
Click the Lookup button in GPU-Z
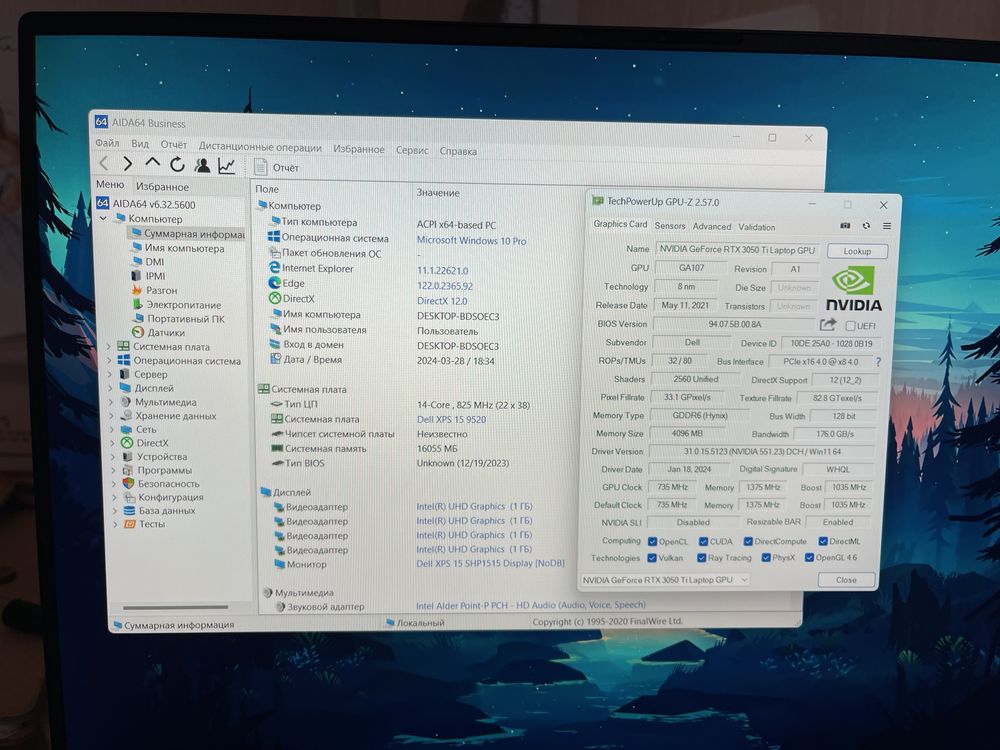(857, 251)
